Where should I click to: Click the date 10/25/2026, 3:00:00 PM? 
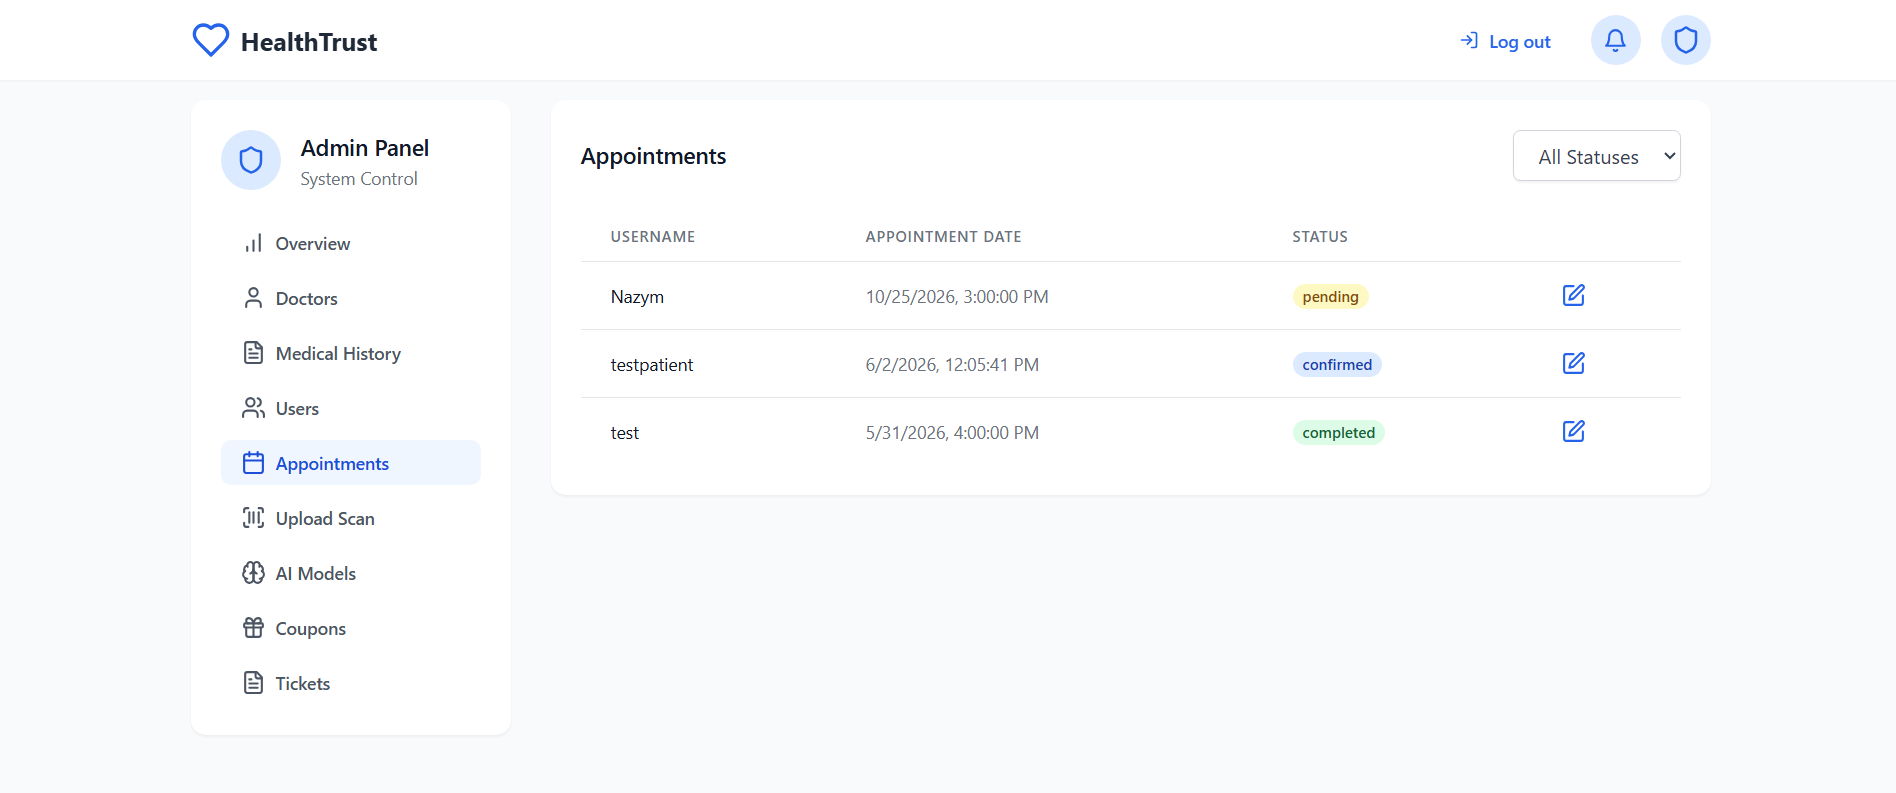click(957, 297)
